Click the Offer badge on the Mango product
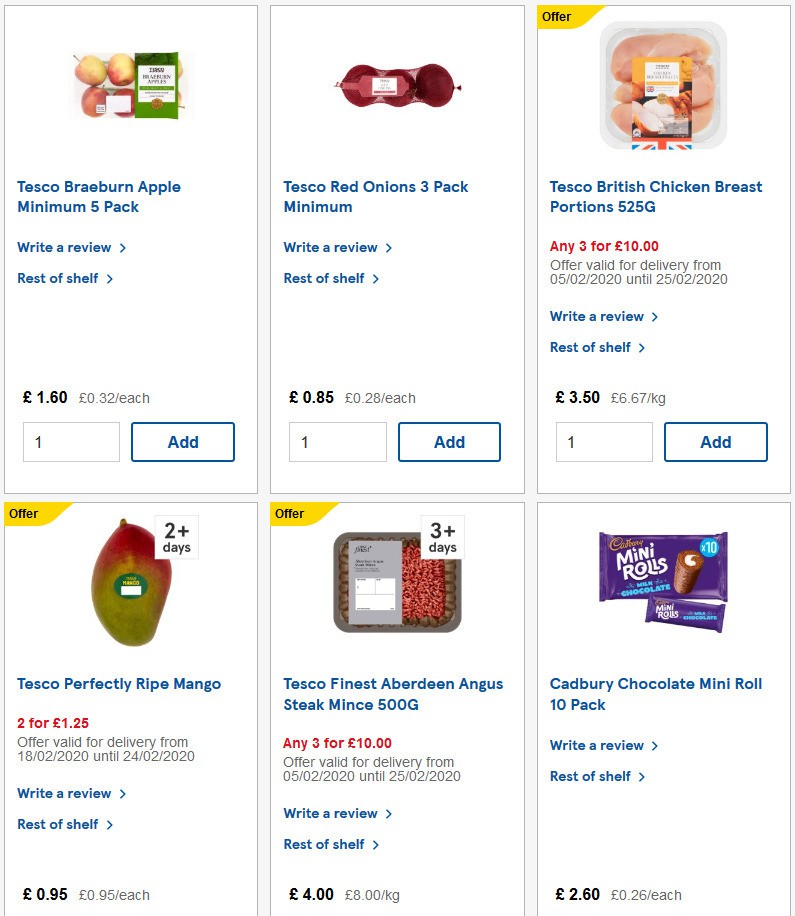795x916 pixels. (x=23, y=513)
